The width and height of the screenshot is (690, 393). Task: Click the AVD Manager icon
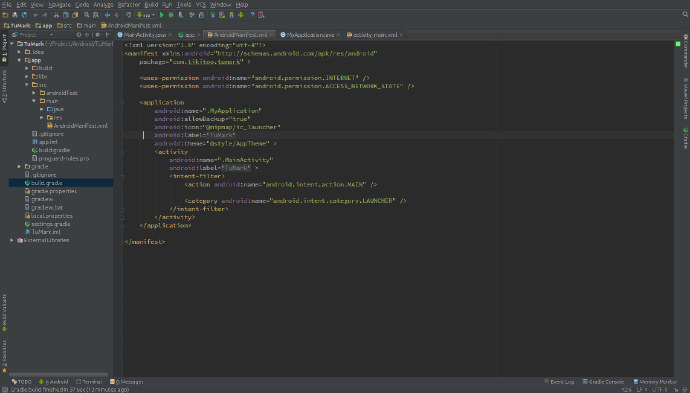pyautogui.click(x=222, y=15)
